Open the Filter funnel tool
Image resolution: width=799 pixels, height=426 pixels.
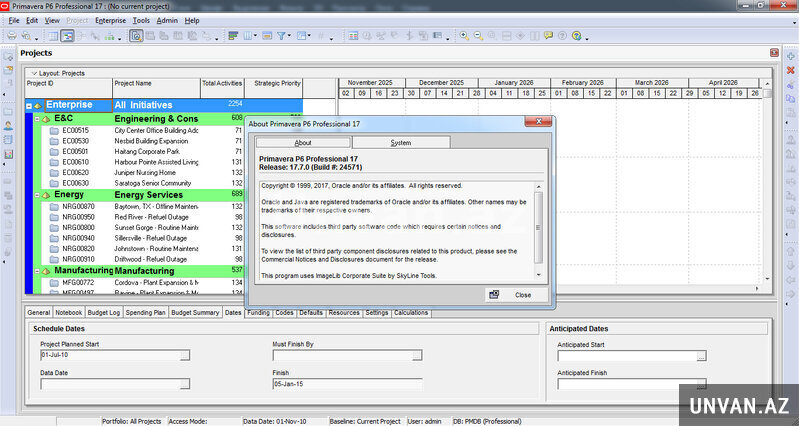[x=283, y=36]
